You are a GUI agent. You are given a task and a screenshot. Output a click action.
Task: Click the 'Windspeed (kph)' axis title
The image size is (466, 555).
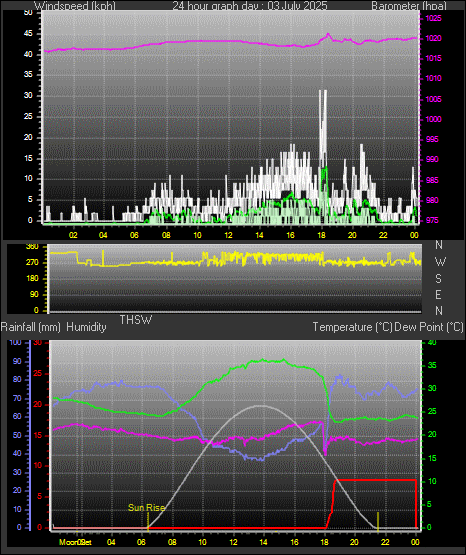point(74,6)
